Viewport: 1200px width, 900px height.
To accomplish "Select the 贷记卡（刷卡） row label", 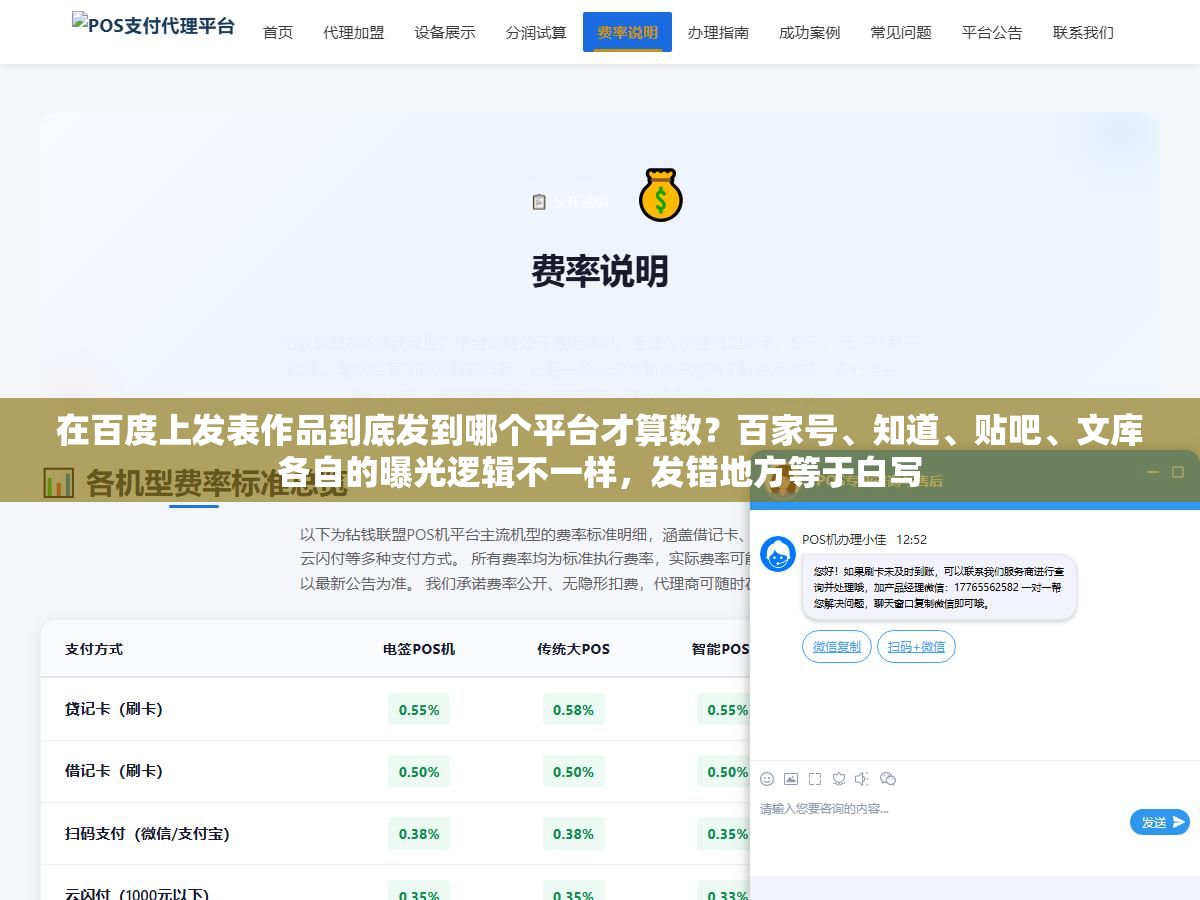I will pos(113,709).
